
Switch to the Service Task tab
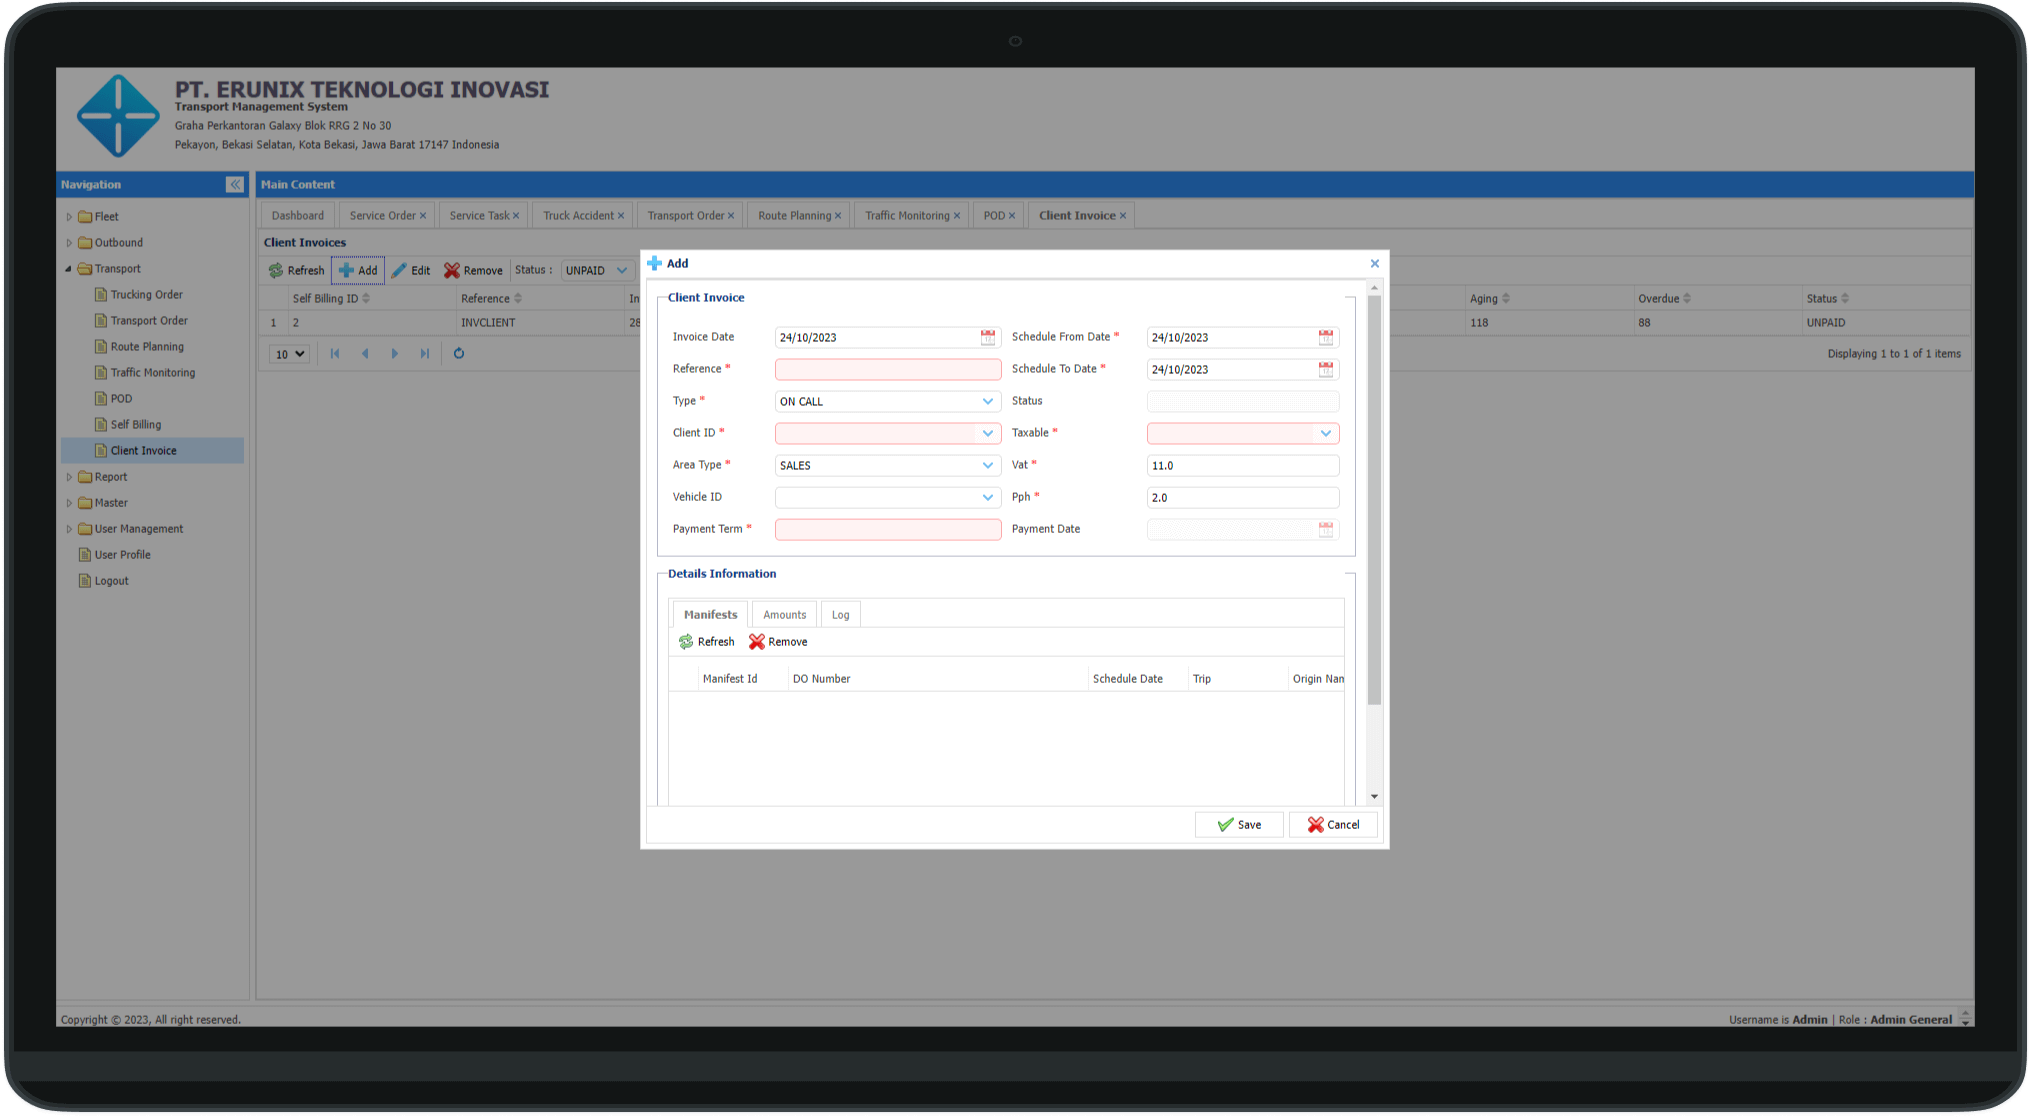pyautogui.click(x=479, y=216)
